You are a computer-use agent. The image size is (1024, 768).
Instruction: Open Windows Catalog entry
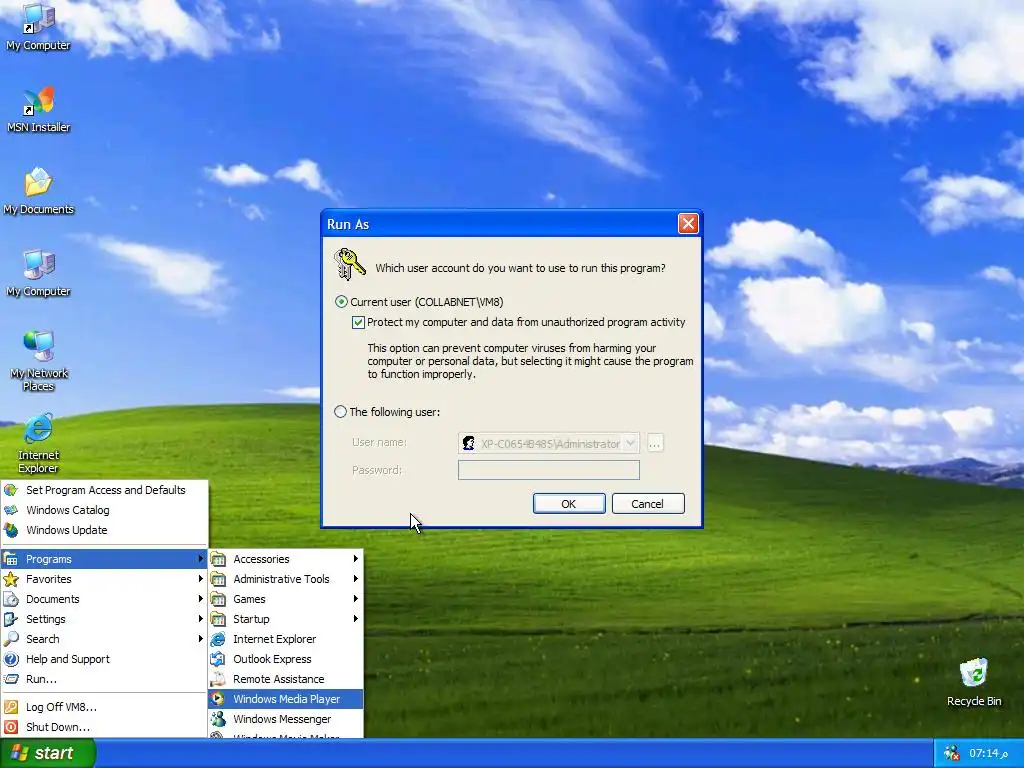(x=104, y=510)
